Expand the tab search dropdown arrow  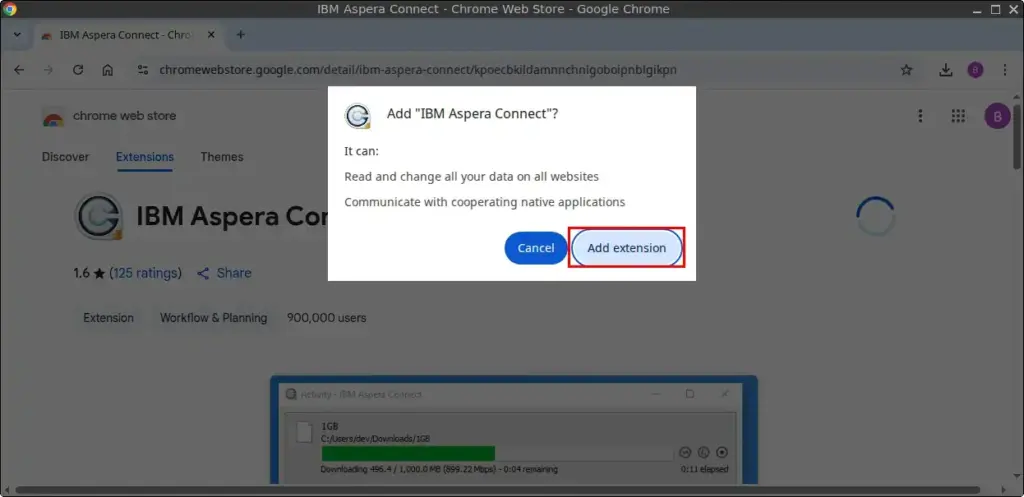pos(17,35)
